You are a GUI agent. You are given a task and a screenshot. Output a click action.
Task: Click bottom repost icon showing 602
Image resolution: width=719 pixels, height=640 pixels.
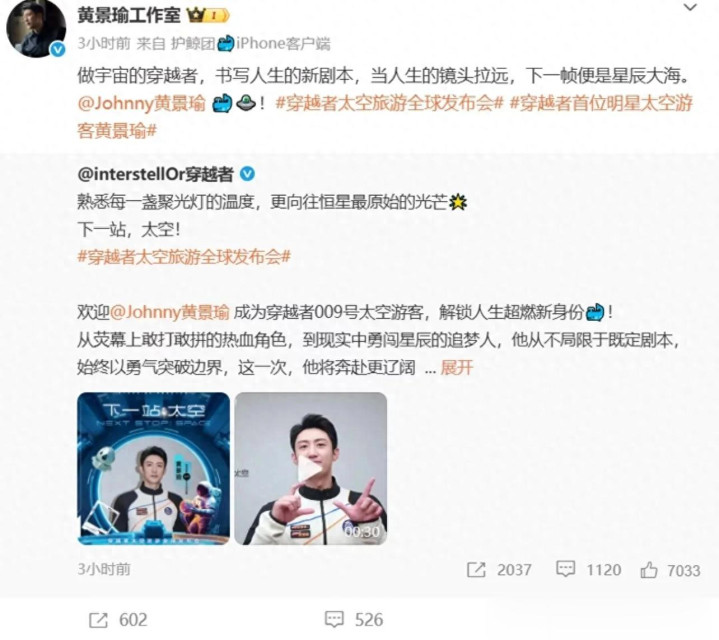[x=98, y=620]
